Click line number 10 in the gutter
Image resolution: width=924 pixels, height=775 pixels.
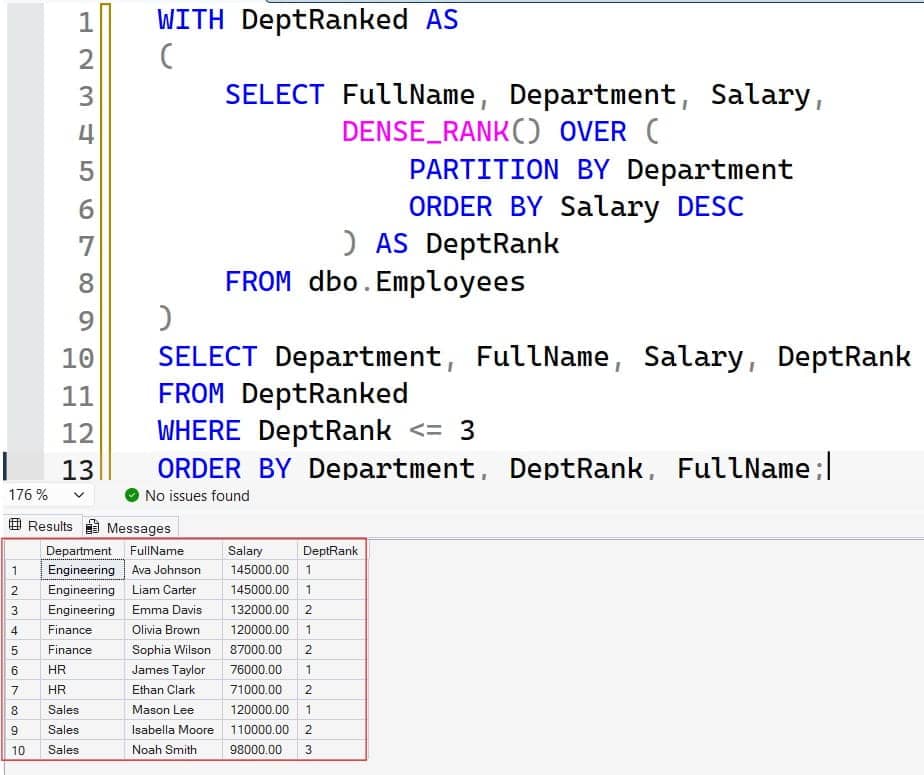point(78,358)
